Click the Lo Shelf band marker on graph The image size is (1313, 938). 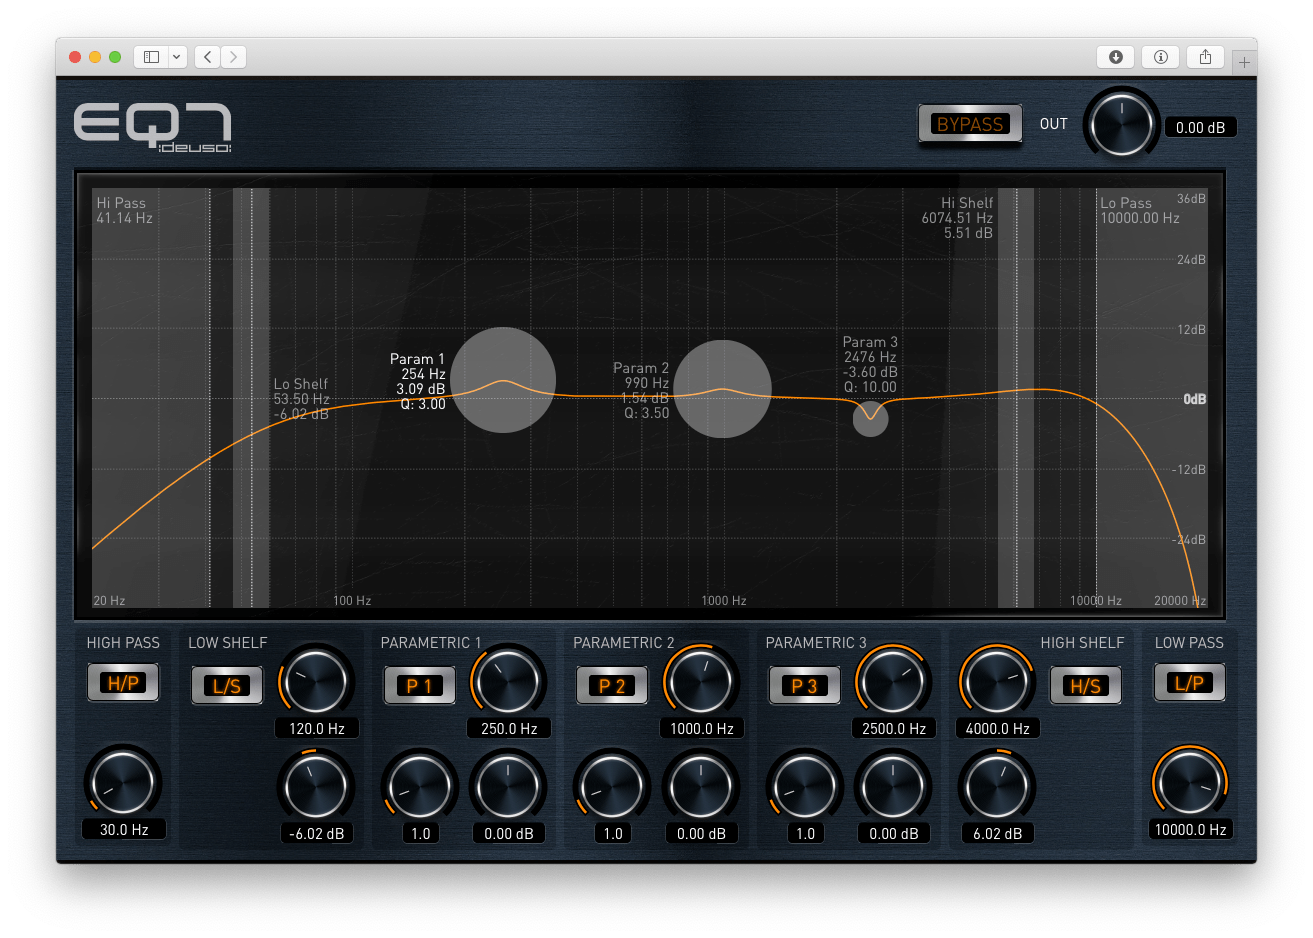(x=251, y=398)
